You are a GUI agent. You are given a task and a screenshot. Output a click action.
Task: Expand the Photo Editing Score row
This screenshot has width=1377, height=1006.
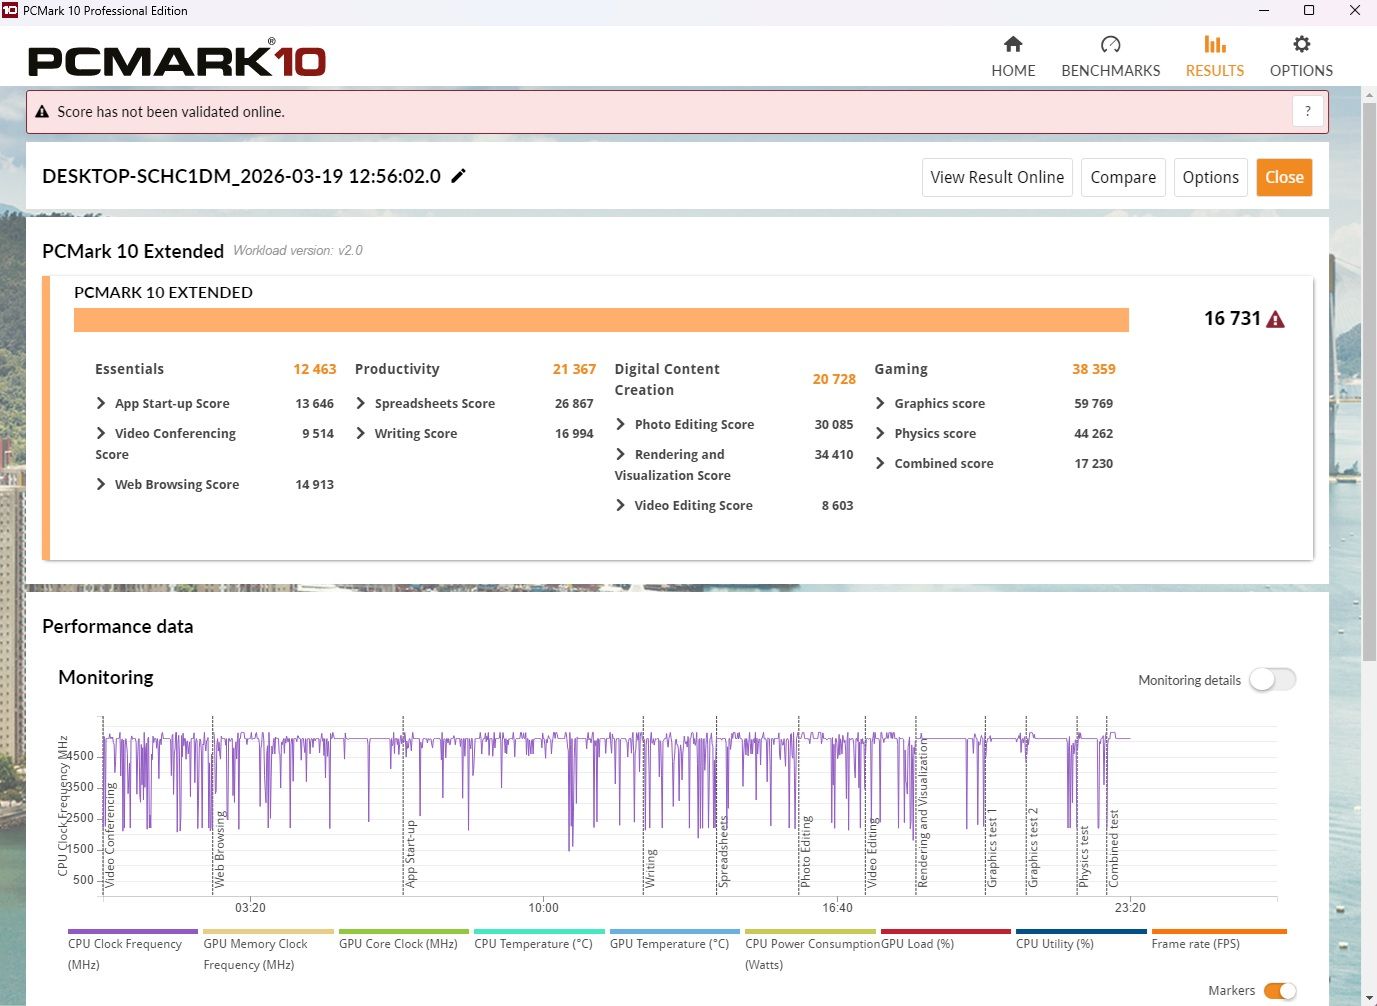click(x=621, y=424)
